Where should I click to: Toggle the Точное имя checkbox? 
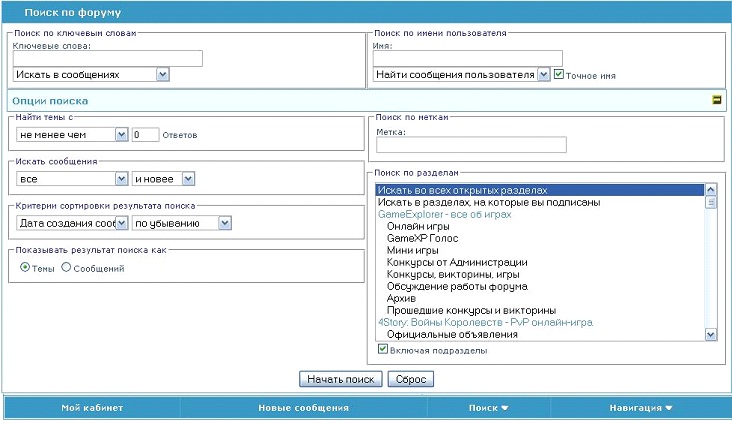point(559,74)
